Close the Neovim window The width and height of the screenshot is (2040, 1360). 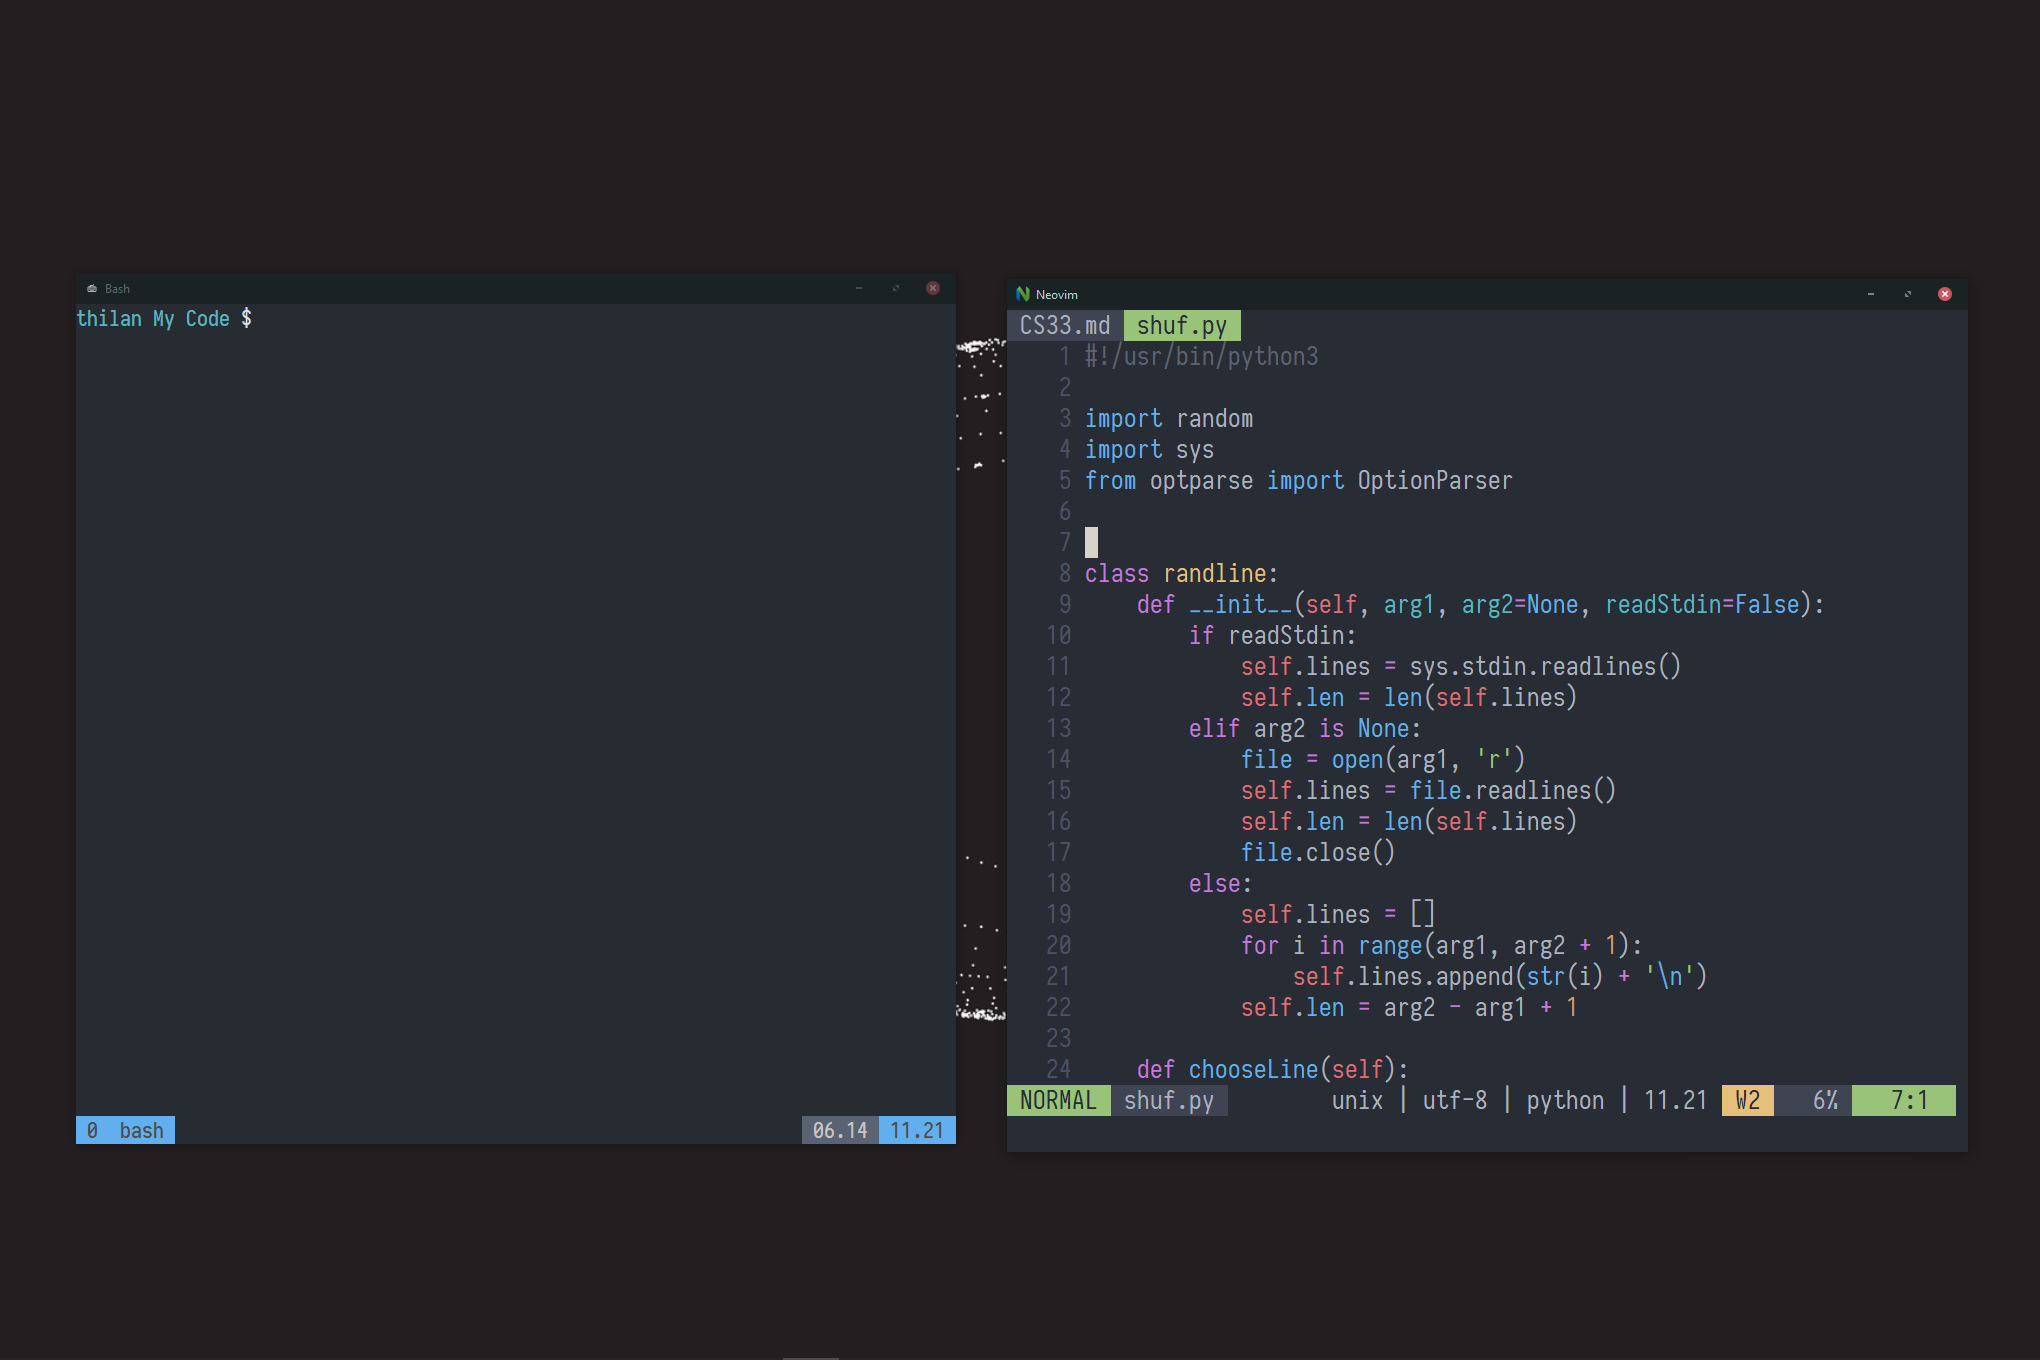point(1944,294)
